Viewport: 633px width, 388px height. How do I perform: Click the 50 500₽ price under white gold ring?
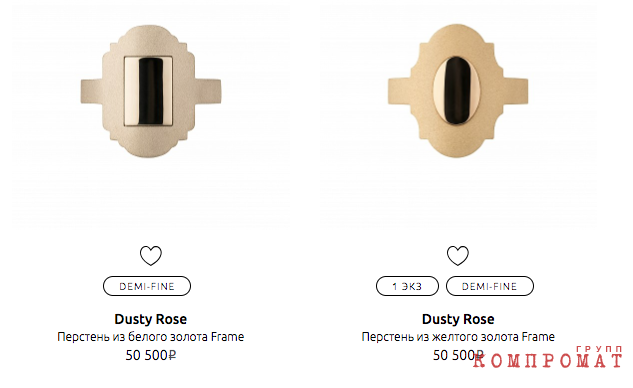(151, 355)
